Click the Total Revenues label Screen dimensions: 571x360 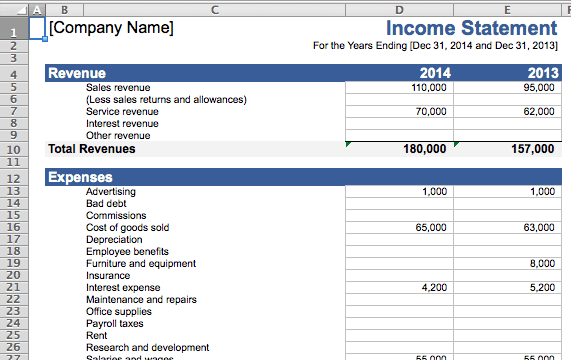92,149
